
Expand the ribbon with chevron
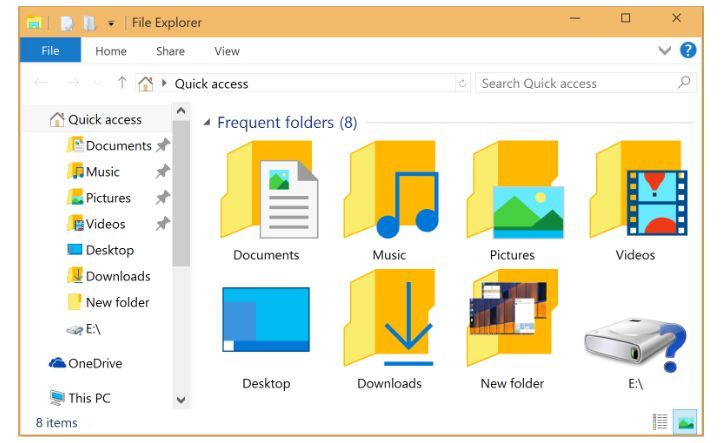664,50
